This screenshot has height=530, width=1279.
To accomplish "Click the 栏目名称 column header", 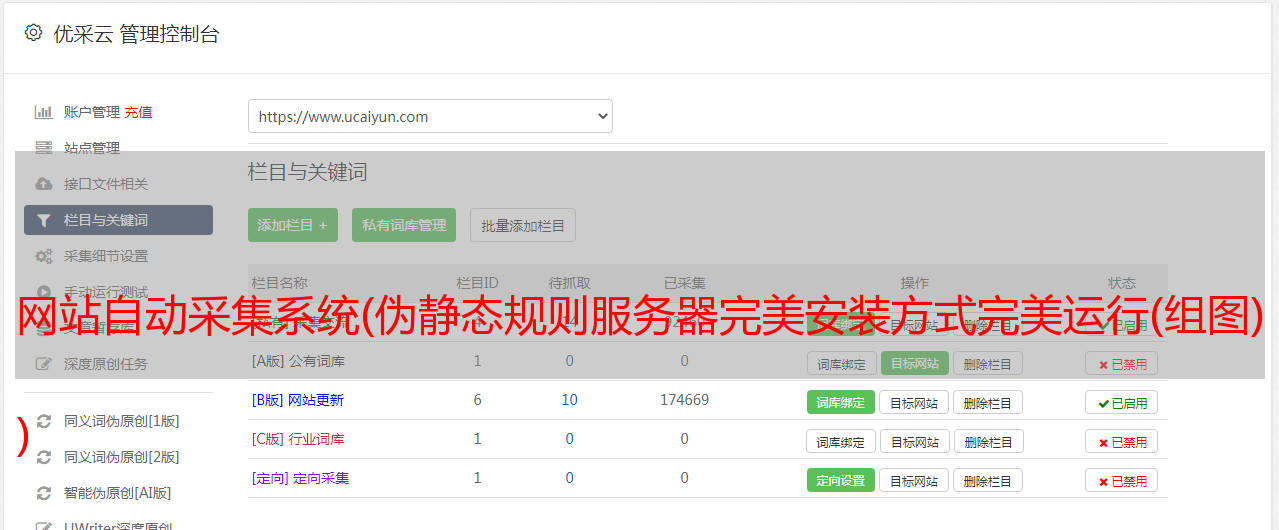I will 279,283.
